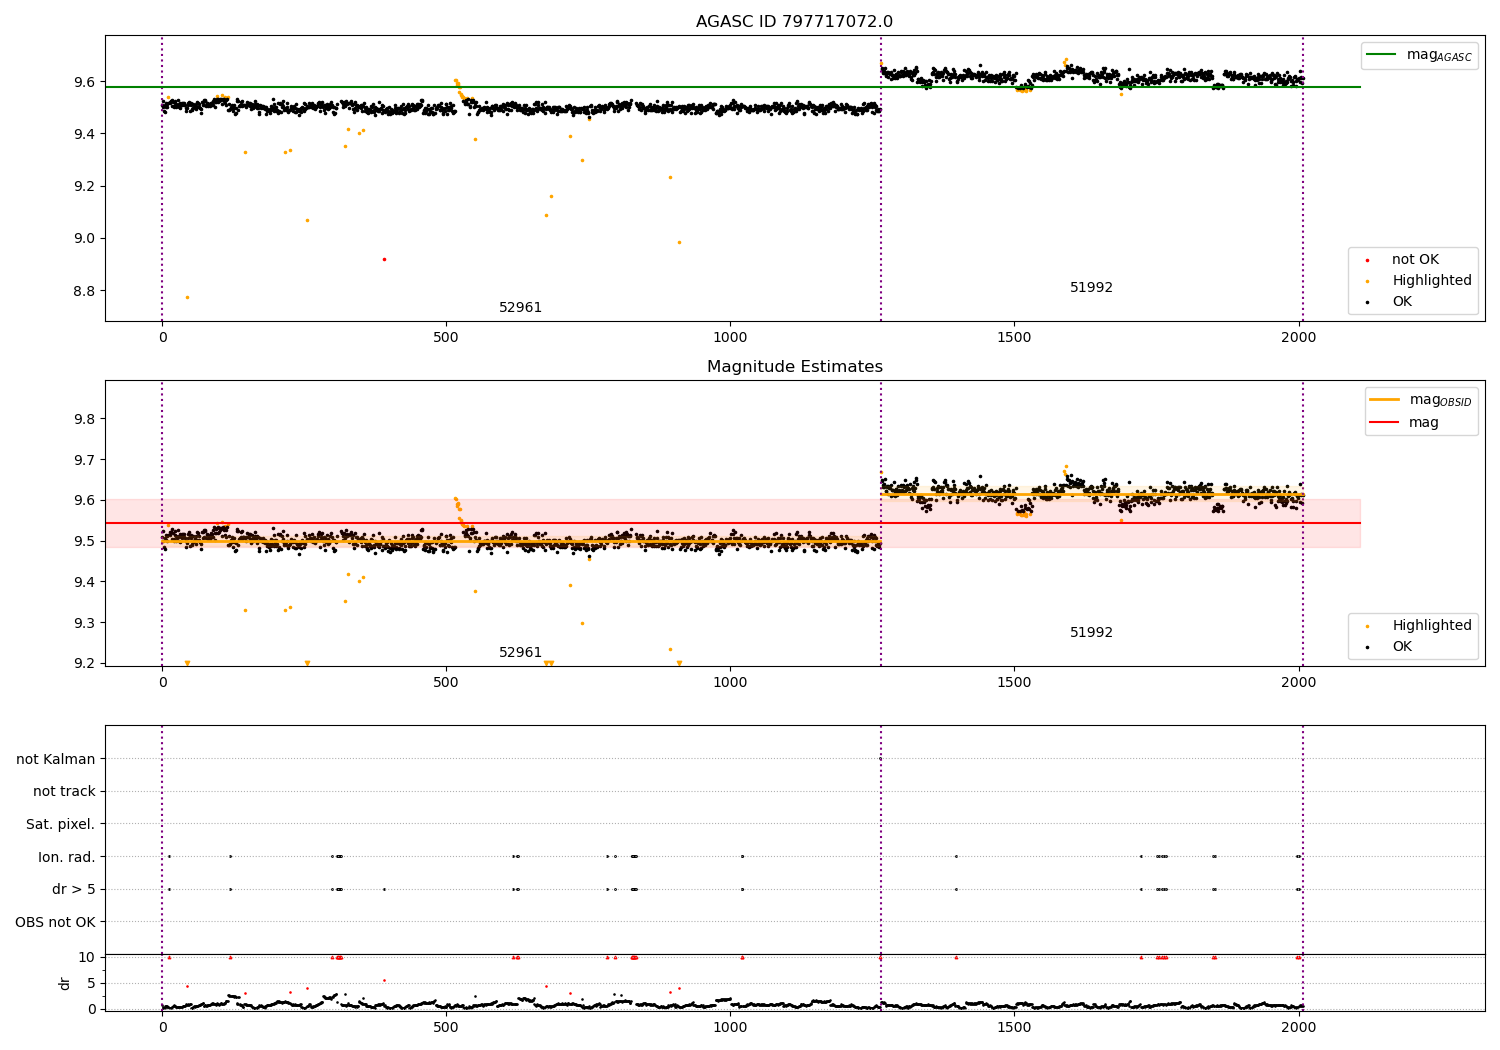
Task: Click the 1000 x-tick under Magnitude Estimates plot
Action: tap(730, 684)
